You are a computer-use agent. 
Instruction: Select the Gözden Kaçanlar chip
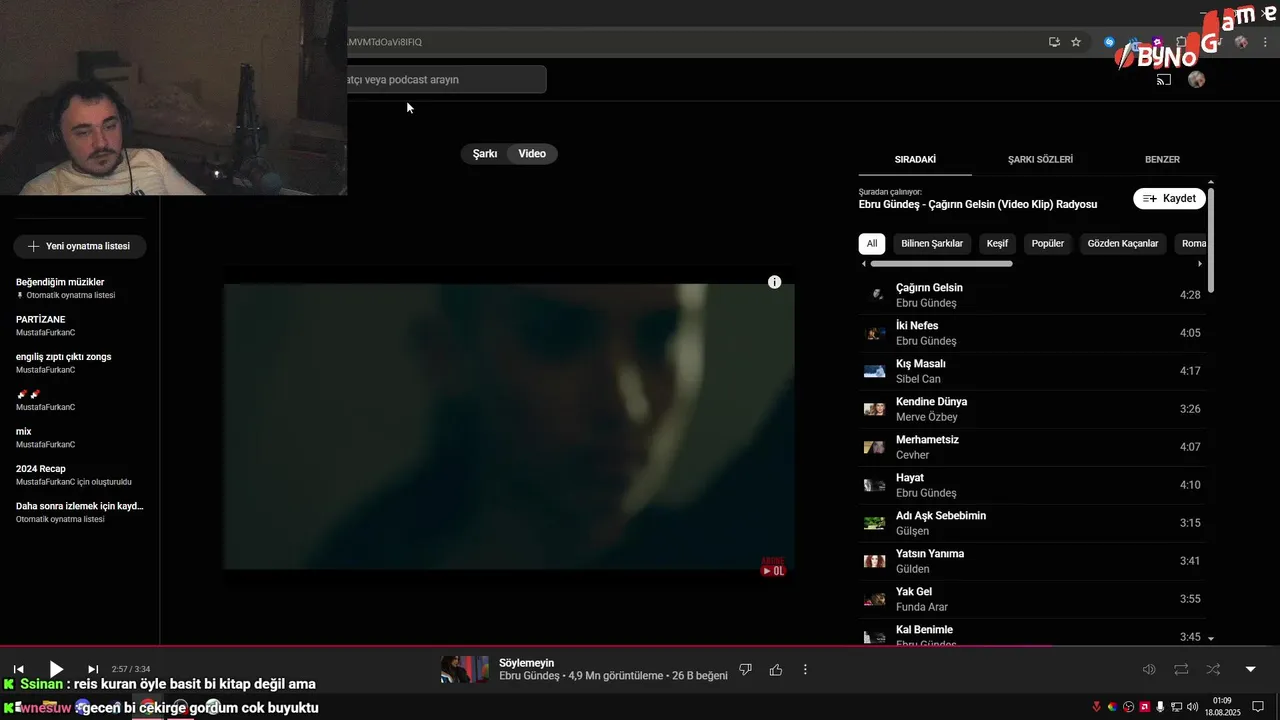pos(1123,243)
